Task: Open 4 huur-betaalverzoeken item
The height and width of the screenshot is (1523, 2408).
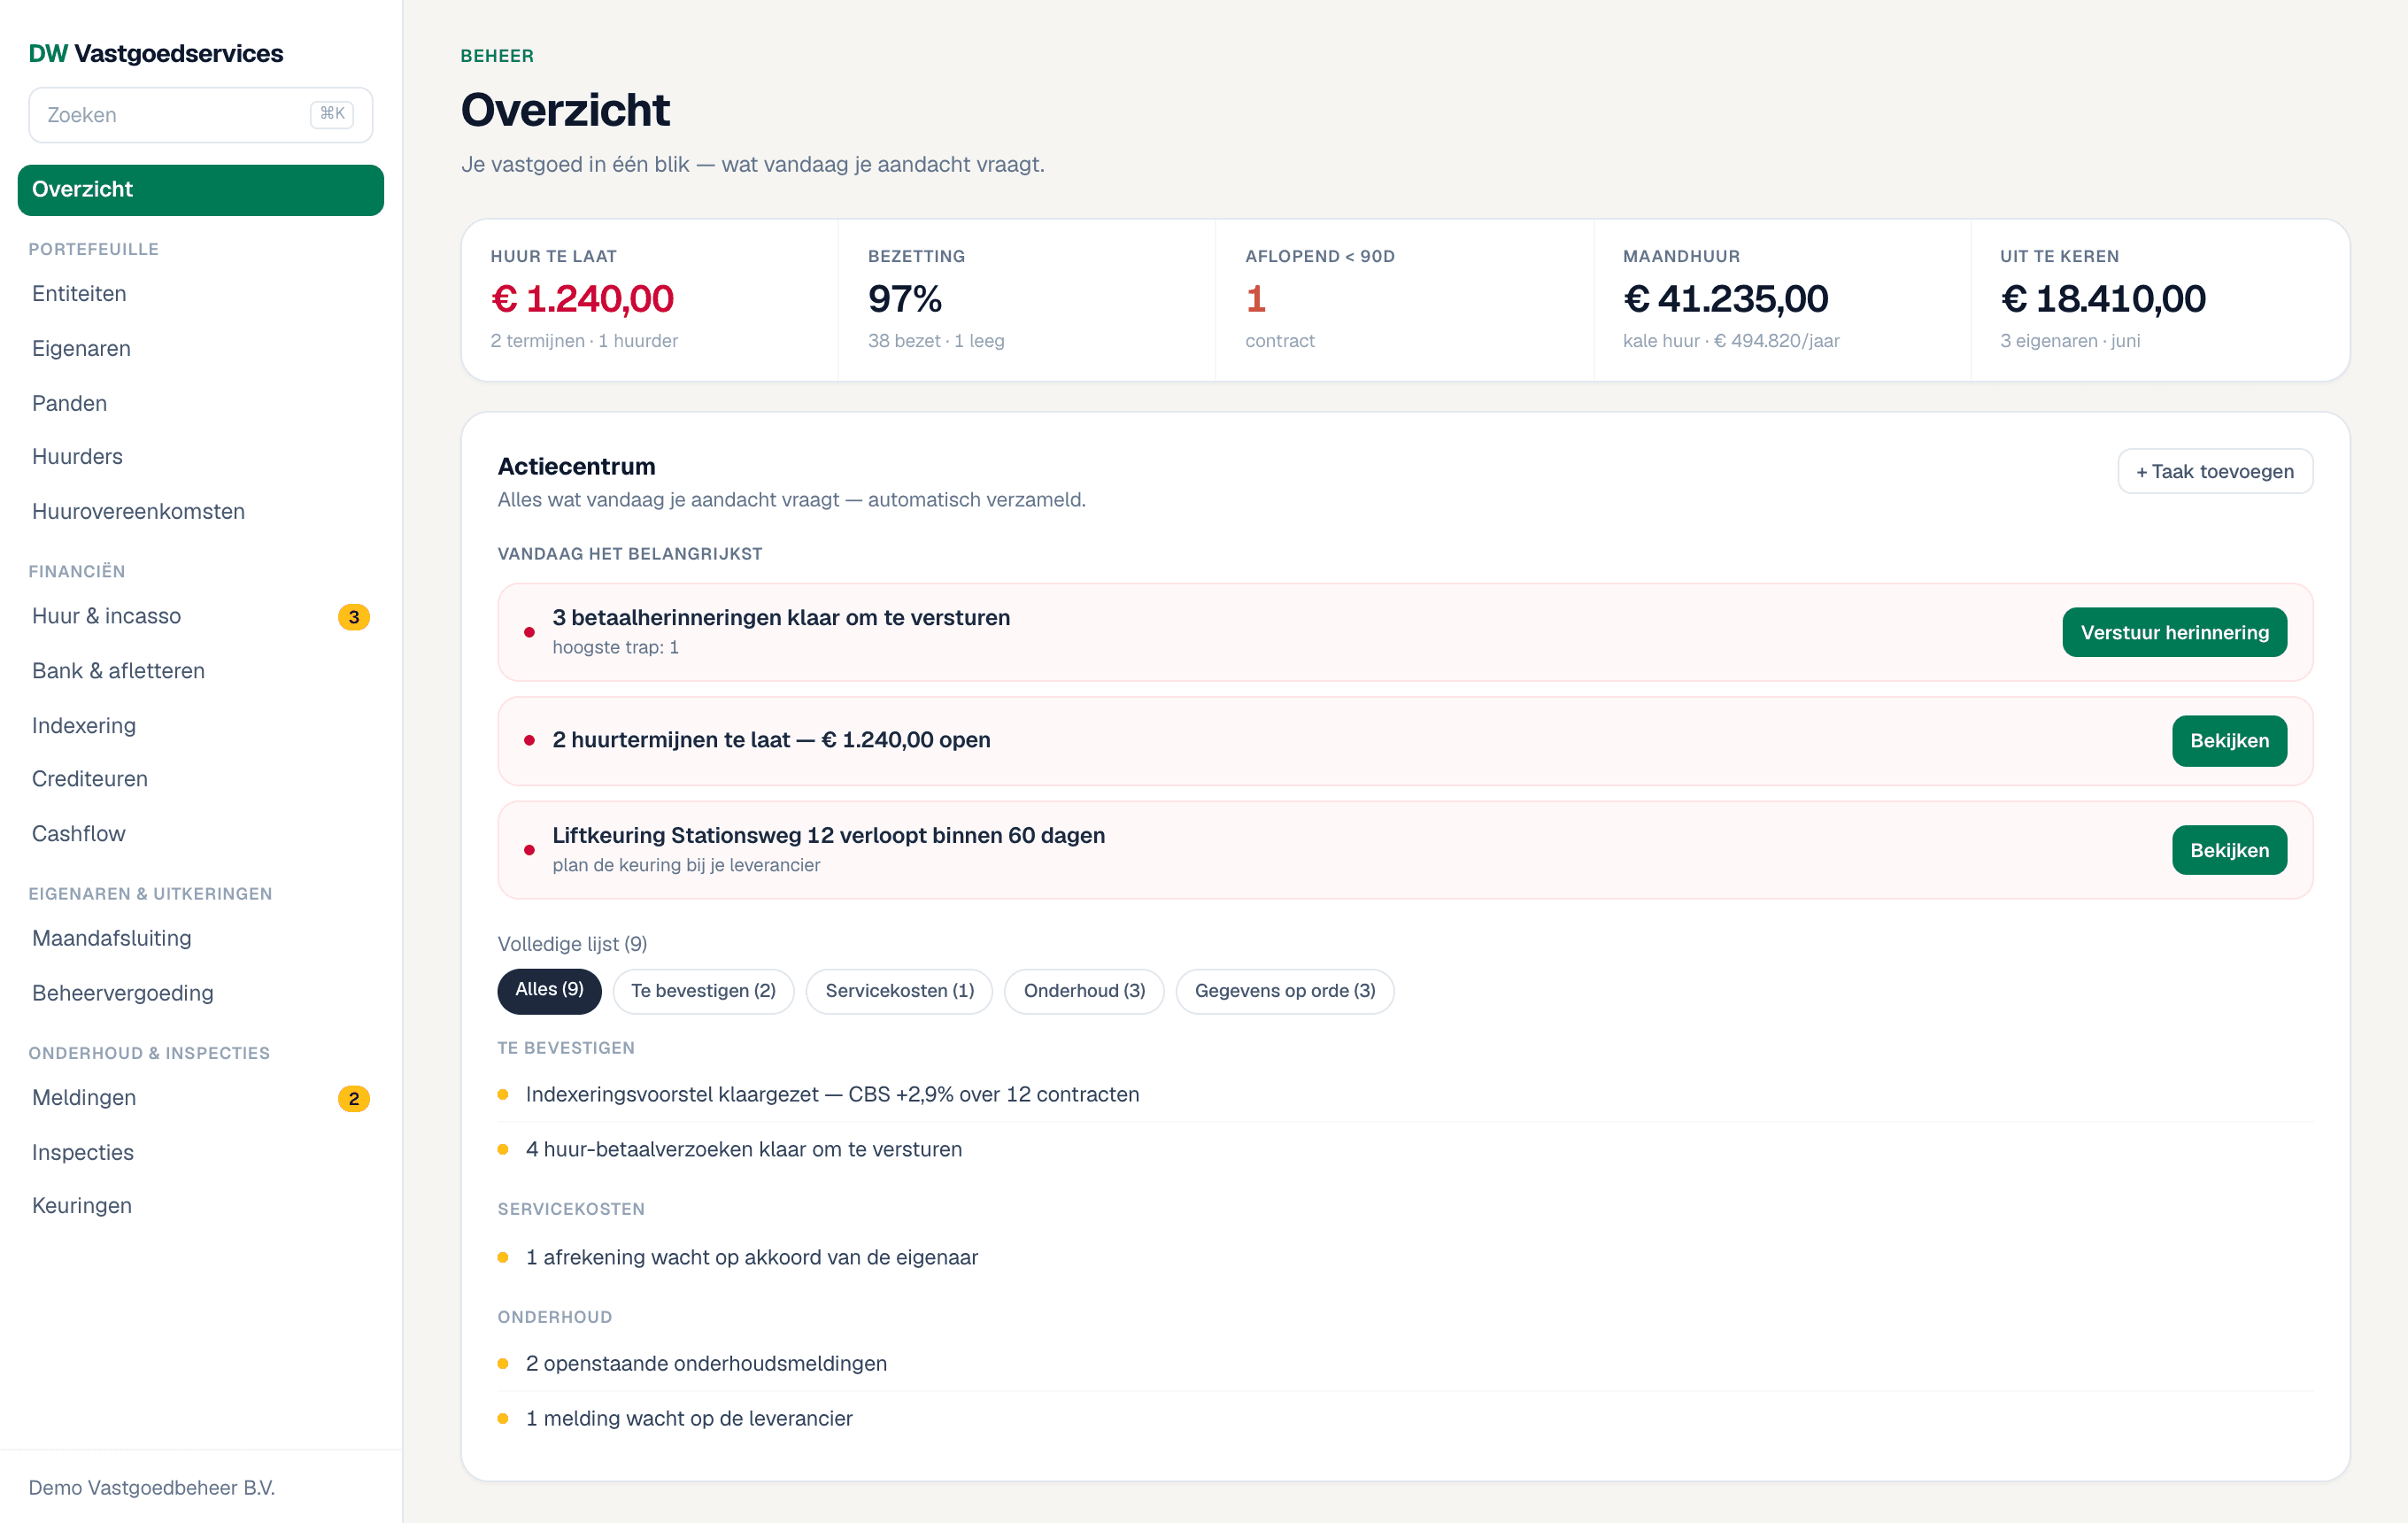Action: [x=1405, y=1149]
